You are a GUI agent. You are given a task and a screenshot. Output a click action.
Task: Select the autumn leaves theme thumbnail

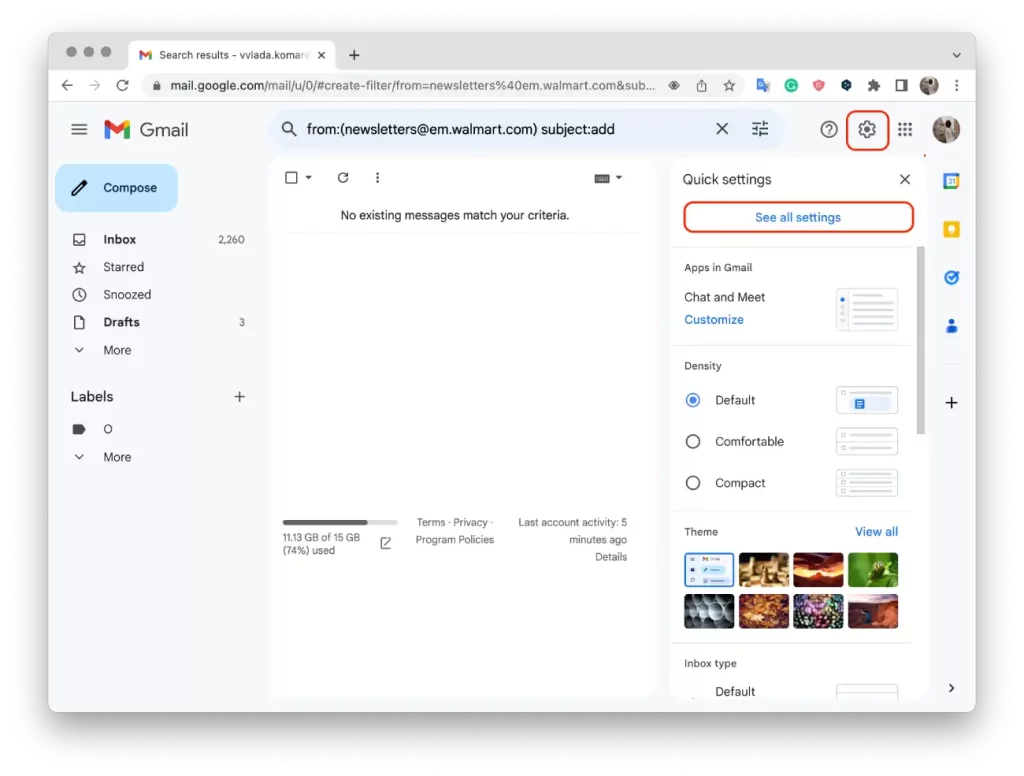(x=763, y=611)
